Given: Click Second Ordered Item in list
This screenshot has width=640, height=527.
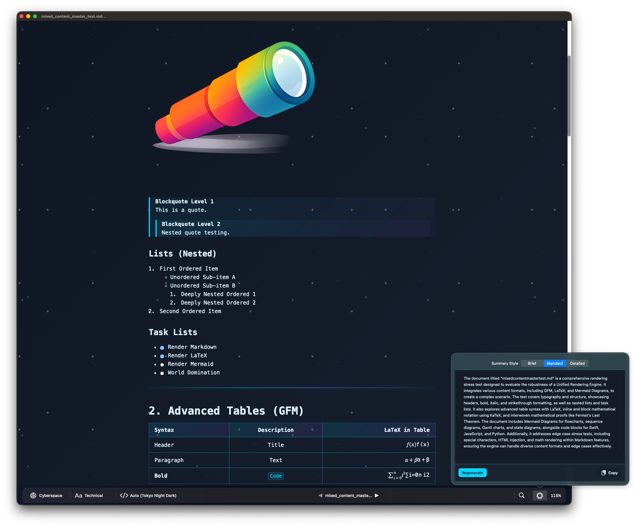Looking at the screenshot, I should pos(190,311).
